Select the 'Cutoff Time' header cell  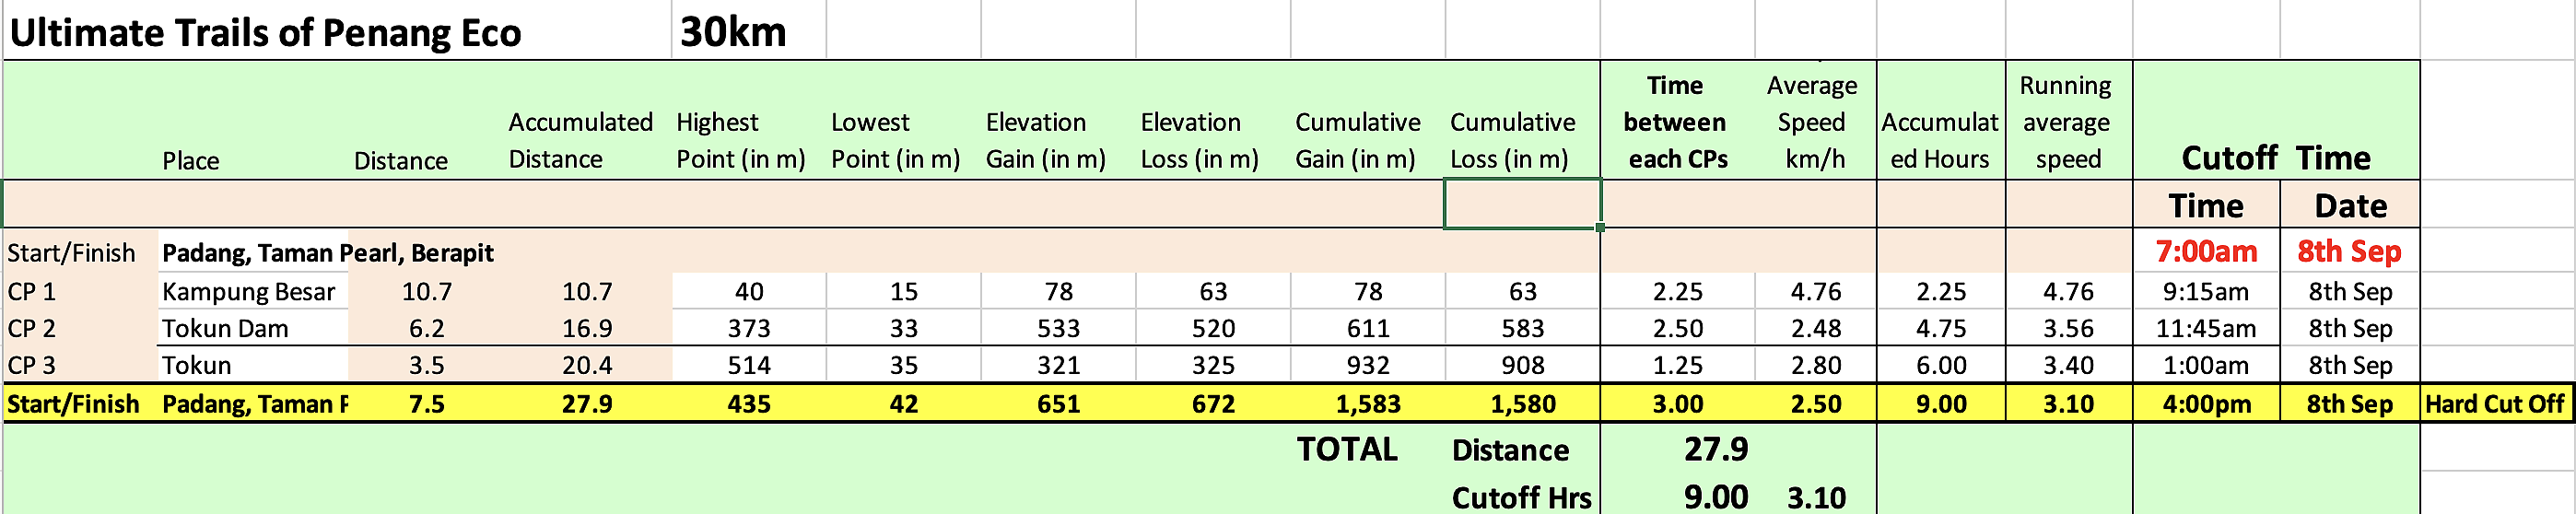click(x=2276, y=158)
